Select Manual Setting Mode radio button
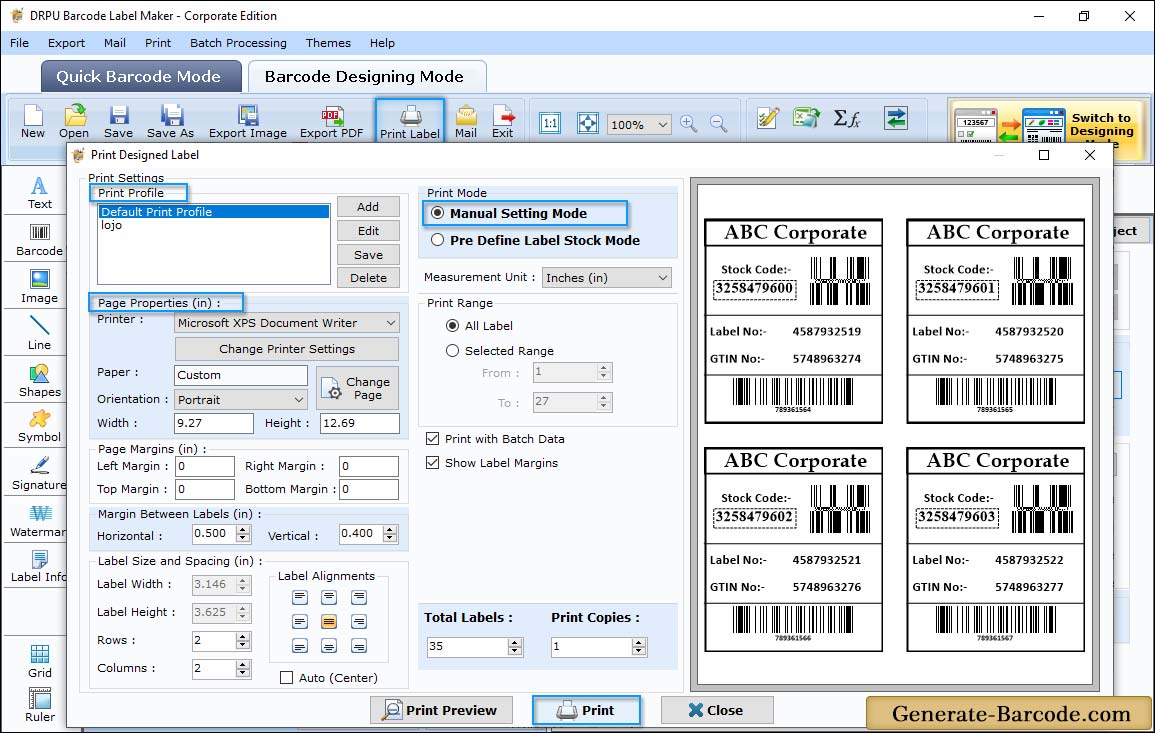 (438, 213)
